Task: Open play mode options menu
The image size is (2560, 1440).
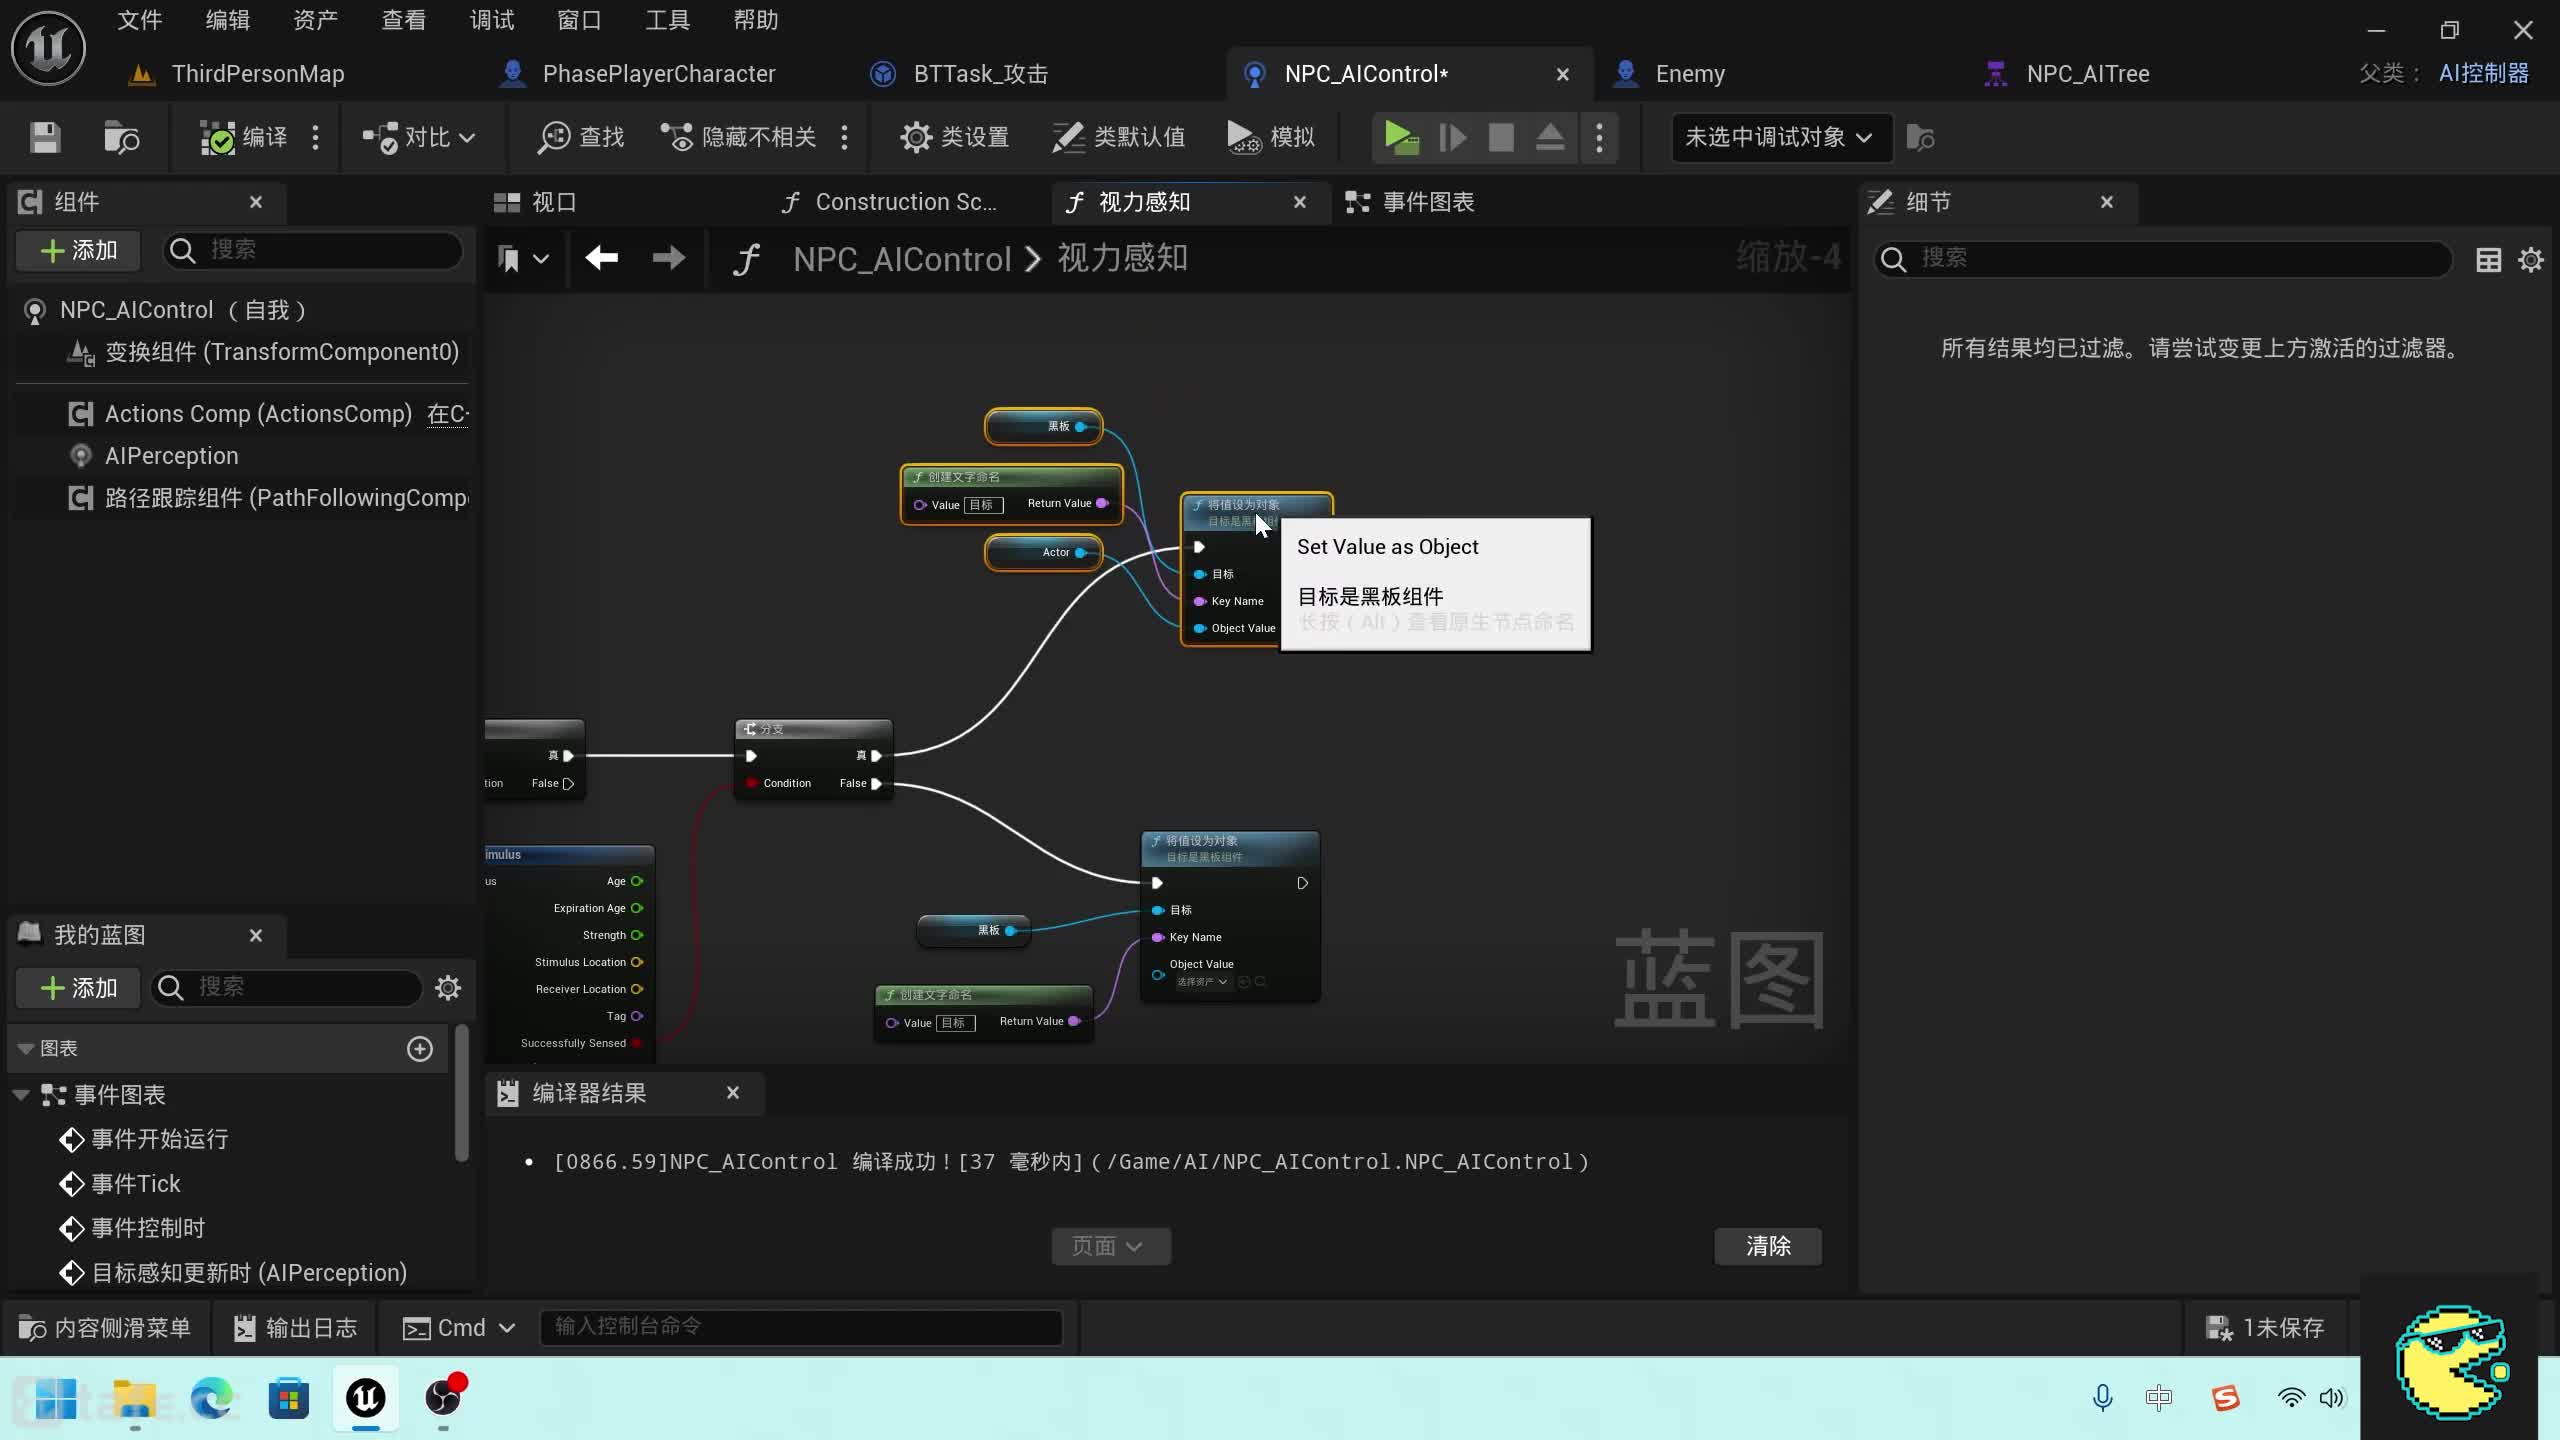Action: (x=1599, y=137)
